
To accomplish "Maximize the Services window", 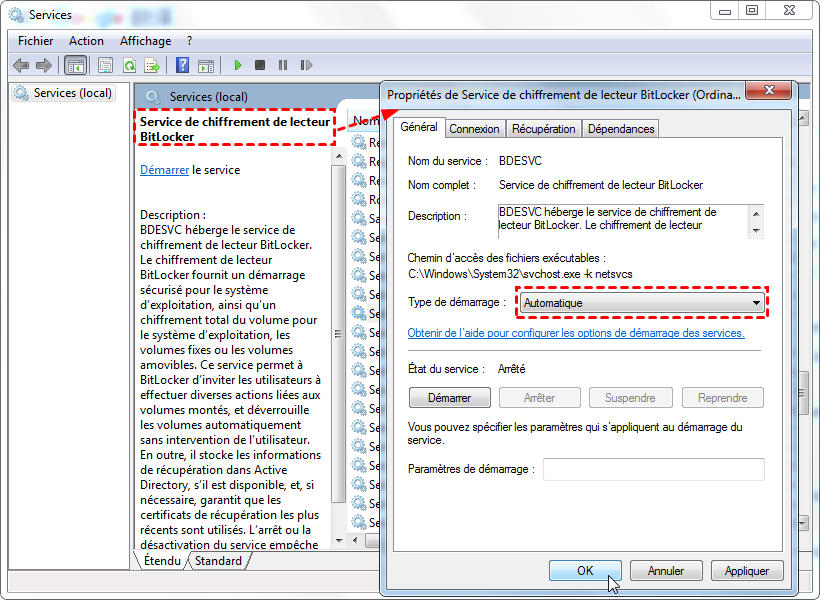I will click(x=752, y=10).
